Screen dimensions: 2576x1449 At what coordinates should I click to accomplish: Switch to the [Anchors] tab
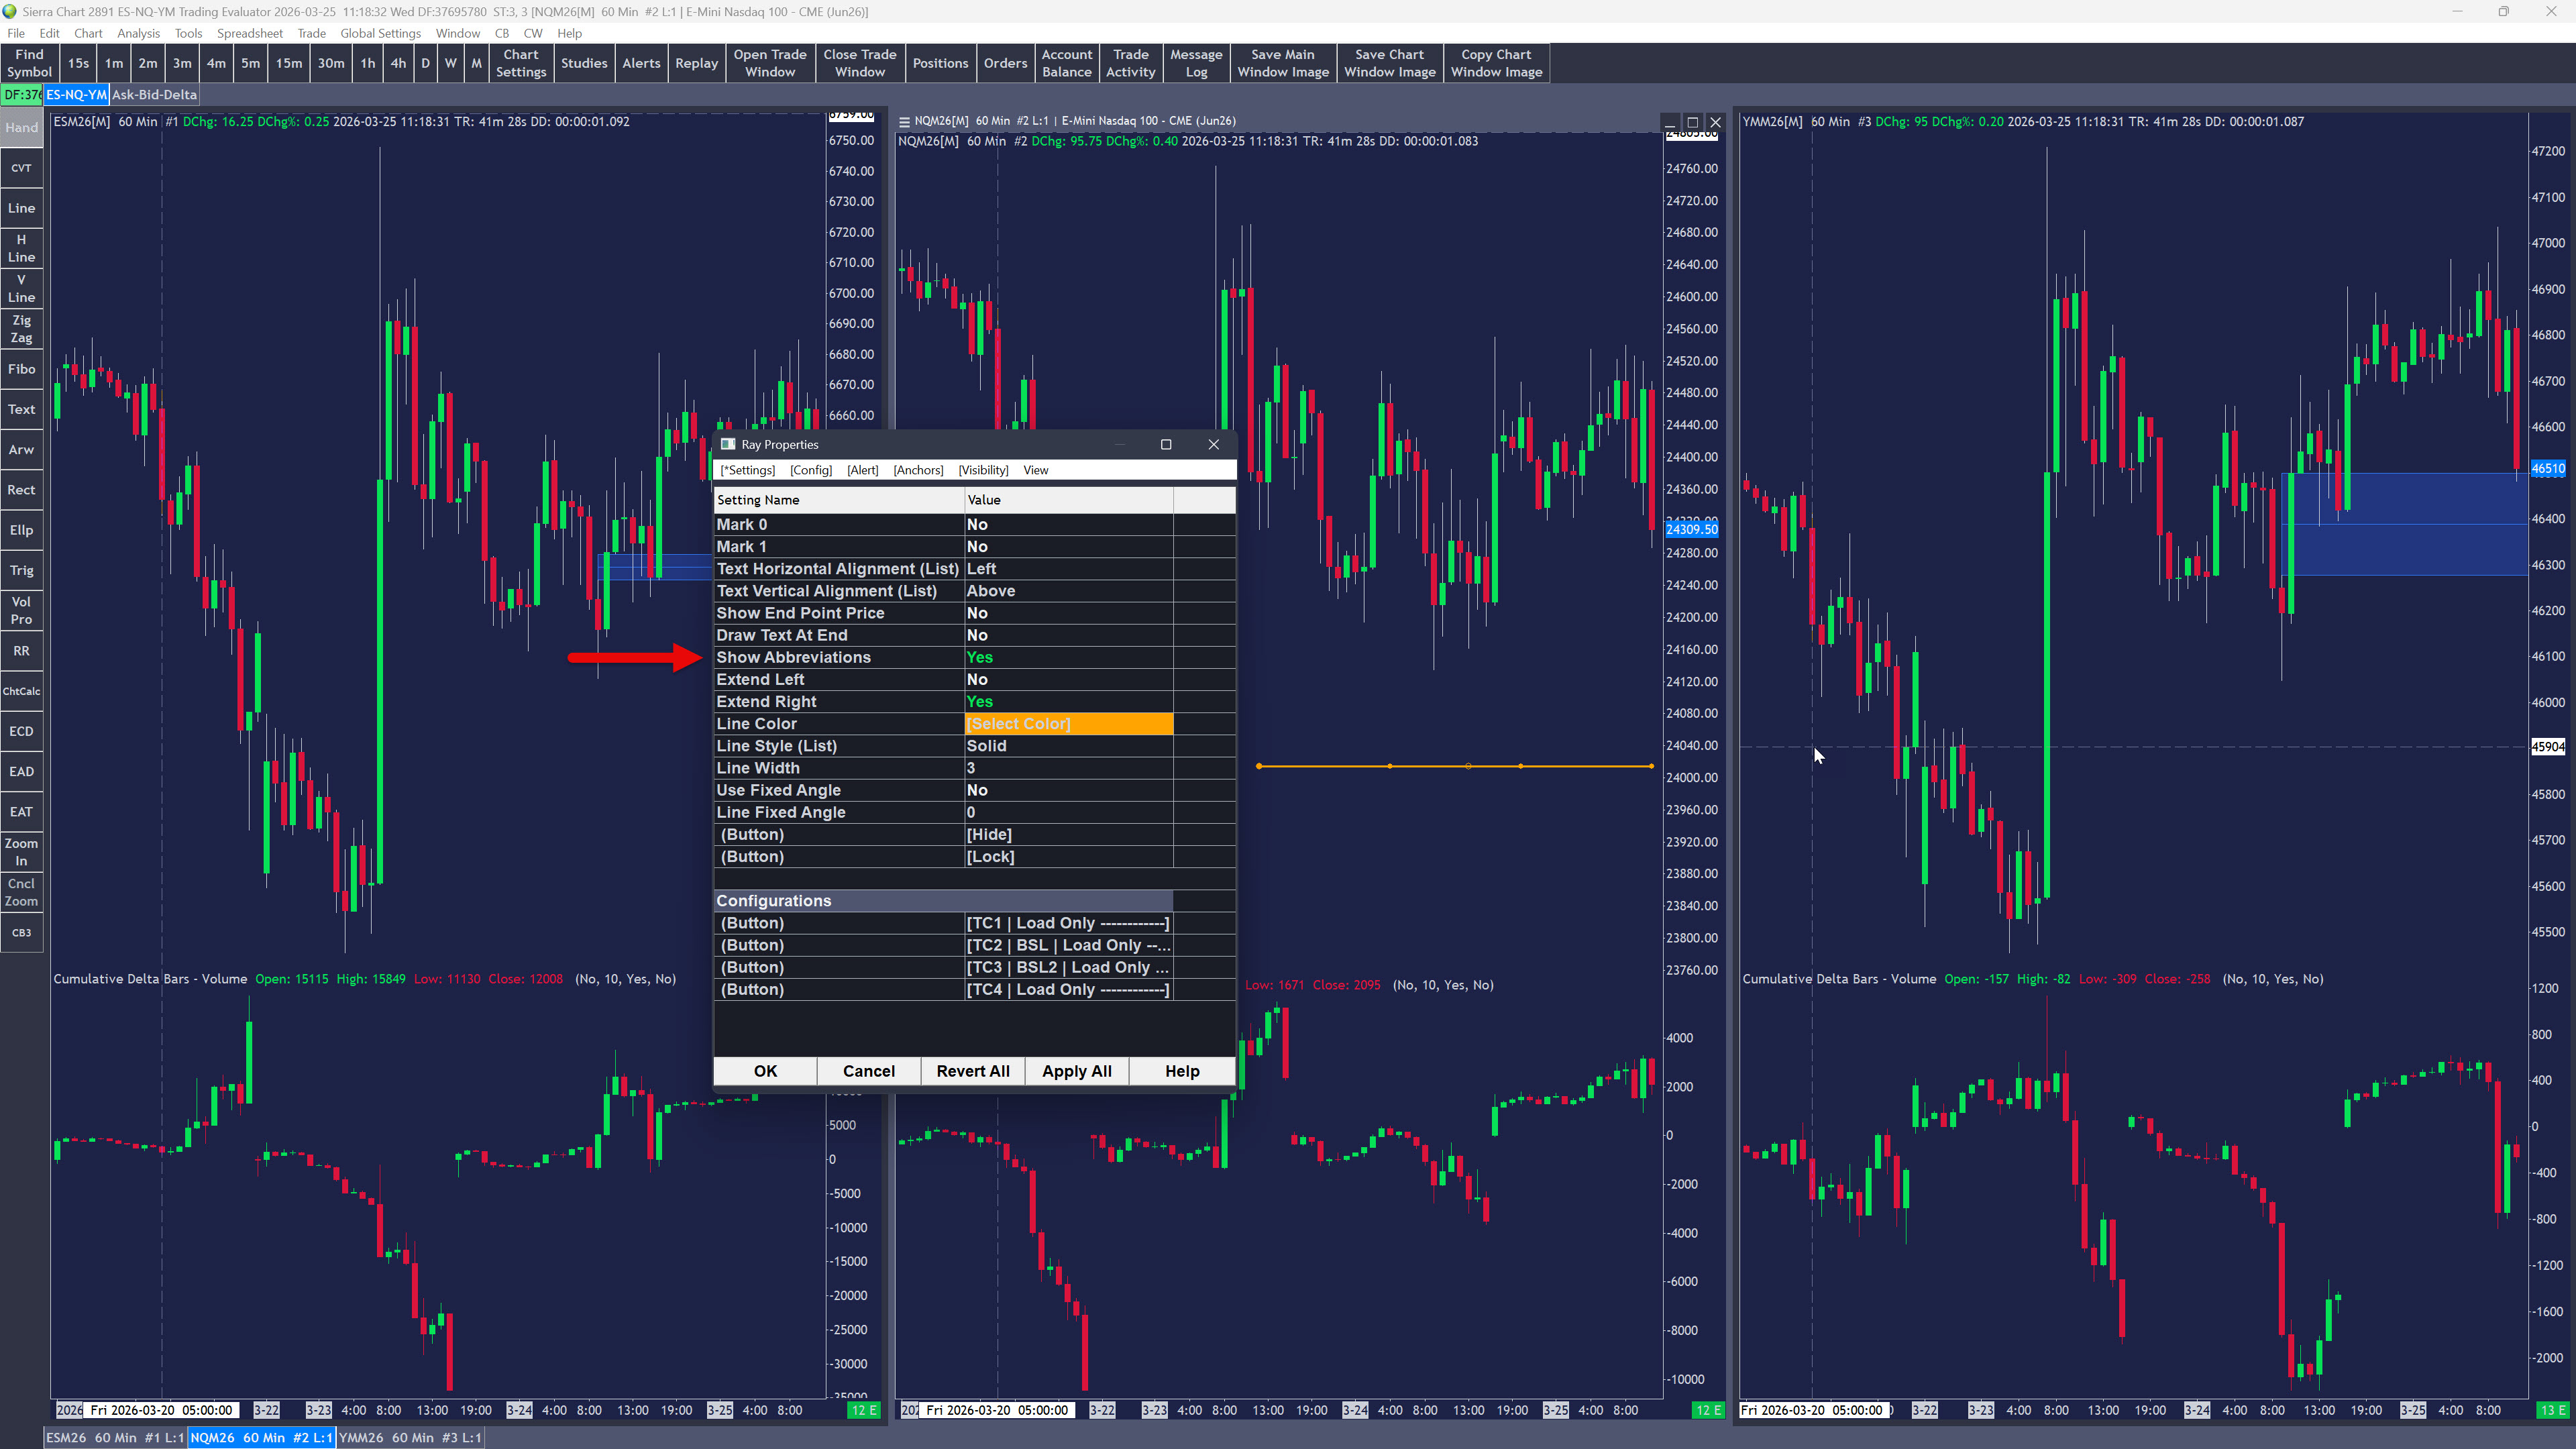pos(917,470)
